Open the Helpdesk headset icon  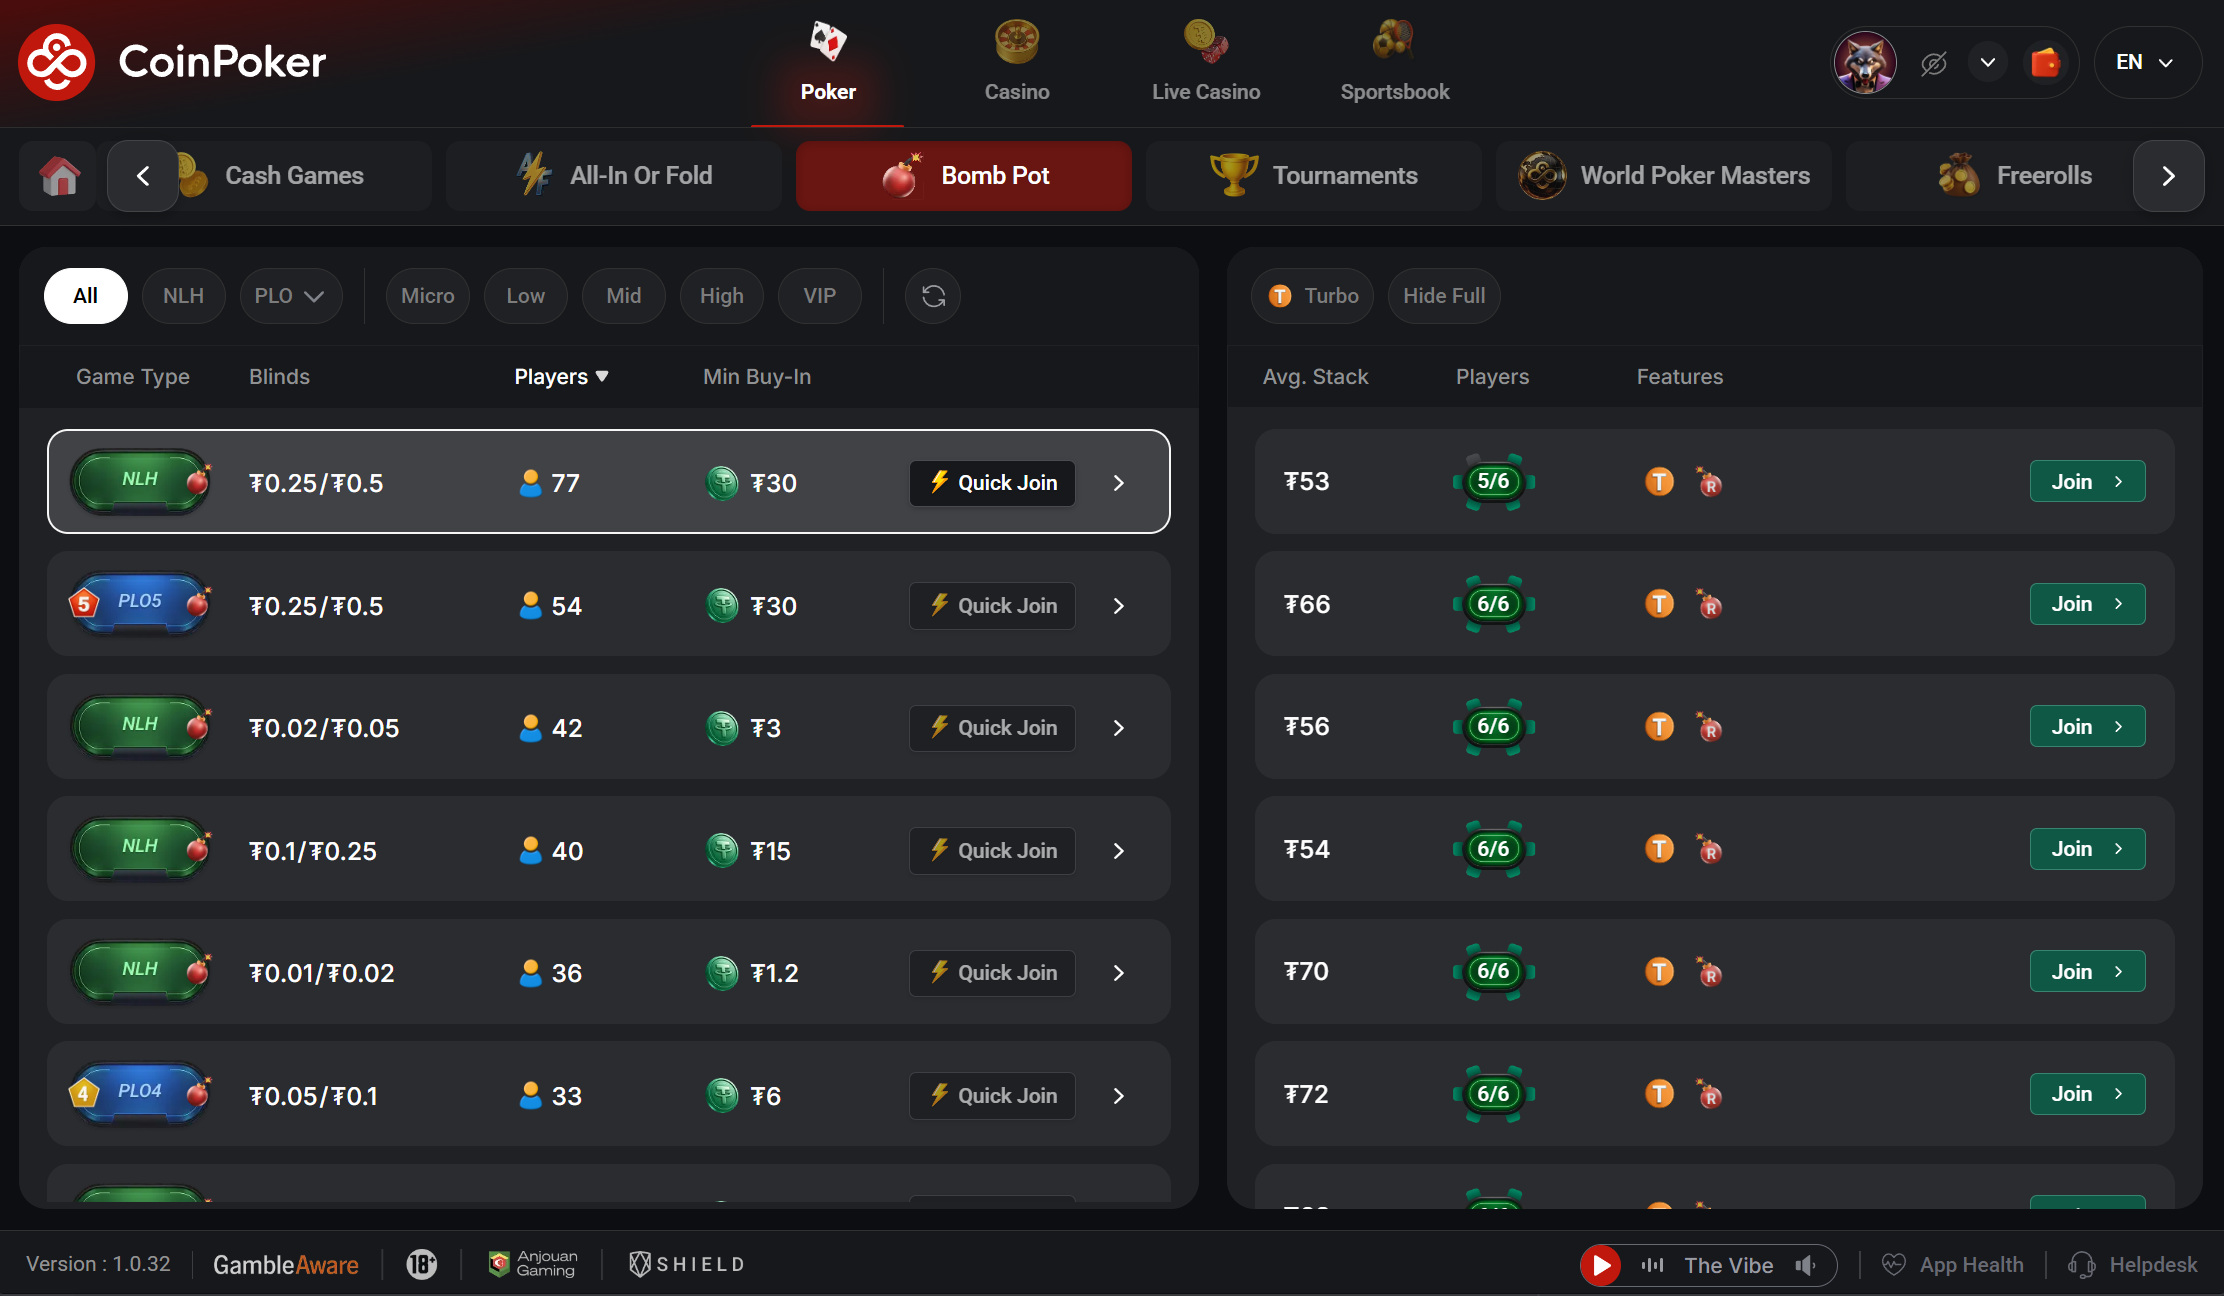(2082, 1265)
